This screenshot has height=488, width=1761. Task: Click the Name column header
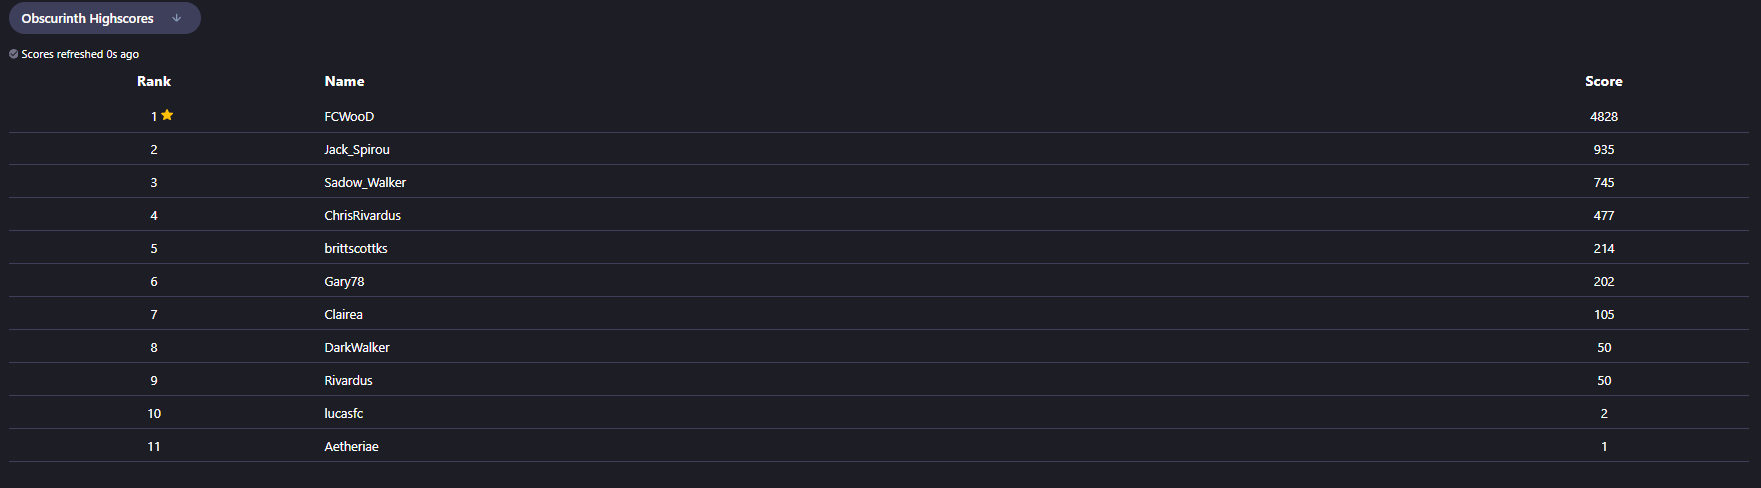(x=344, y=81)
